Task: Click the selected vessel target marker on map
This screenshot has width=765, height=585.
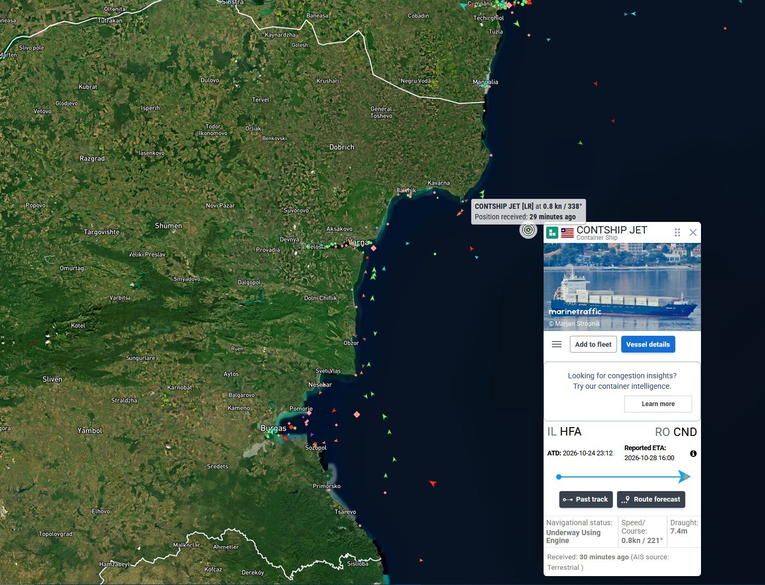Action: pos(528,230)
